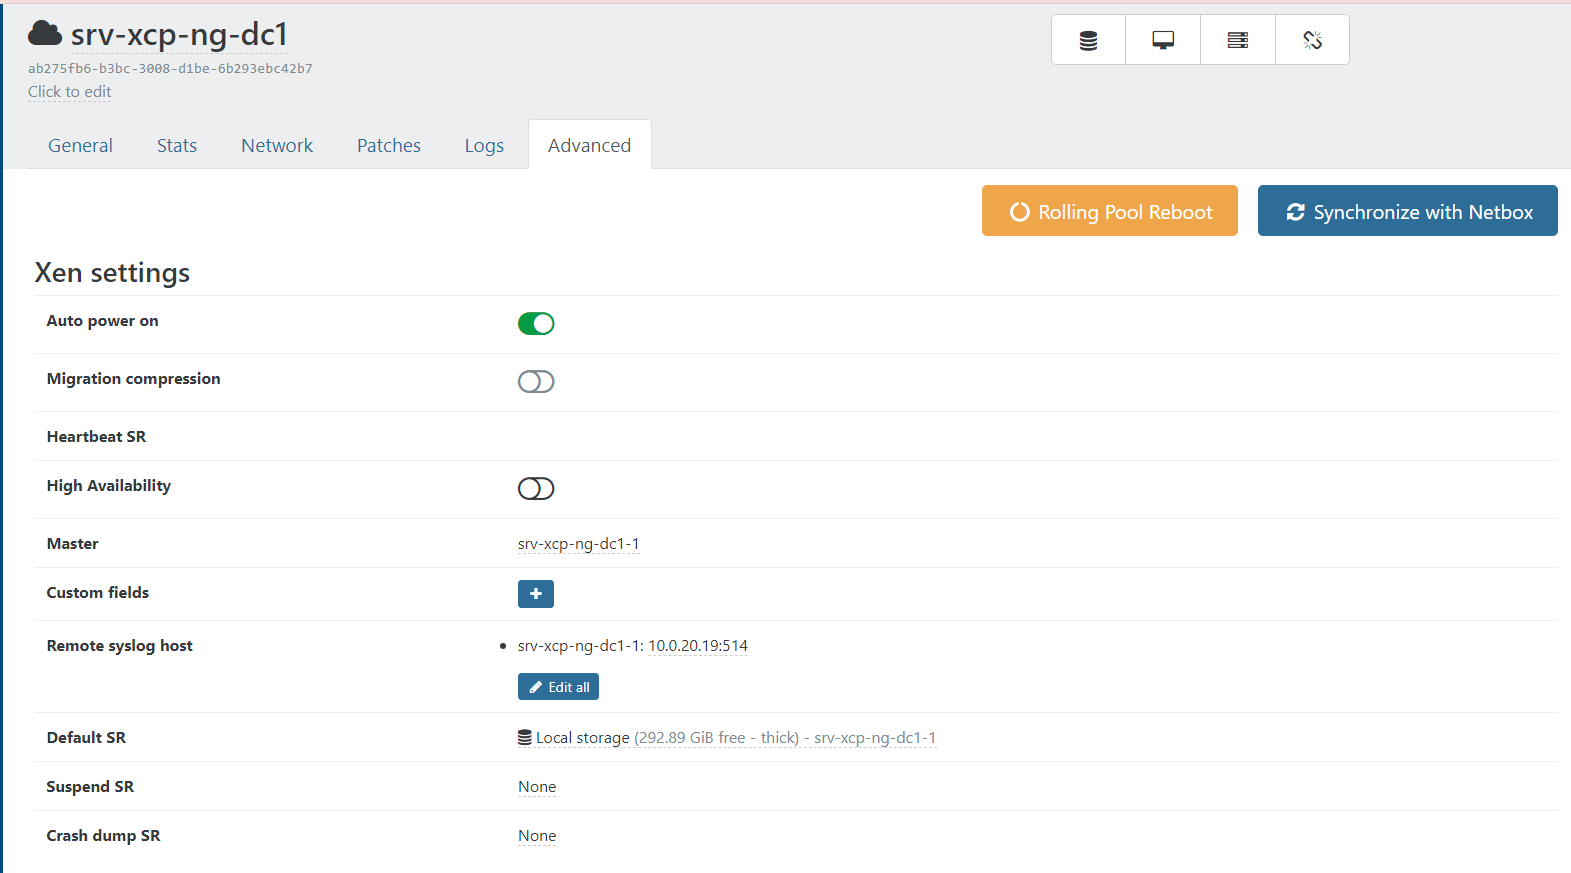
Task: Edit remote syslog host address 10.0.20.19:514
Action: tap(698, 646)
